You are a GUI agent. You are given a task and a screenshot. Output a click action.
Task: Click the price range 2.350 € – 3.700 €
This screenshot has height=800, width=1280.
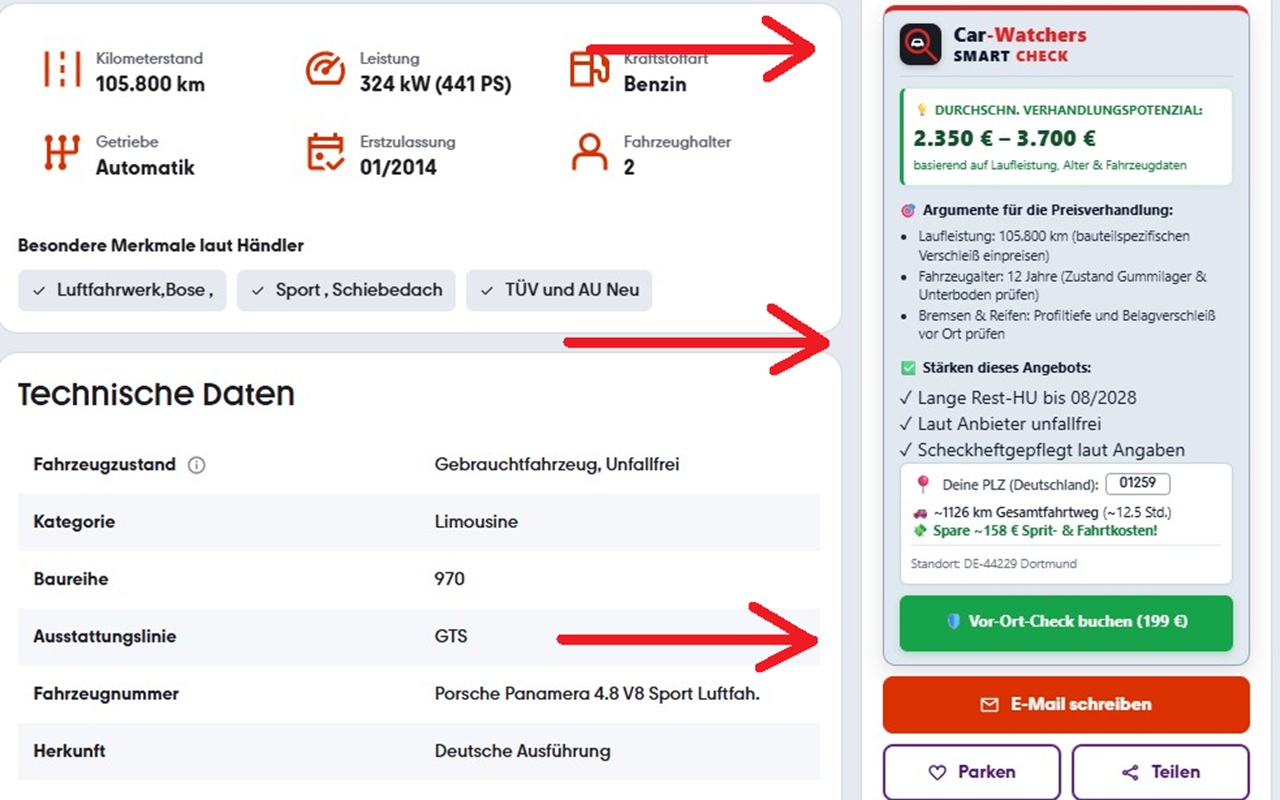(x=1004, y=139)
